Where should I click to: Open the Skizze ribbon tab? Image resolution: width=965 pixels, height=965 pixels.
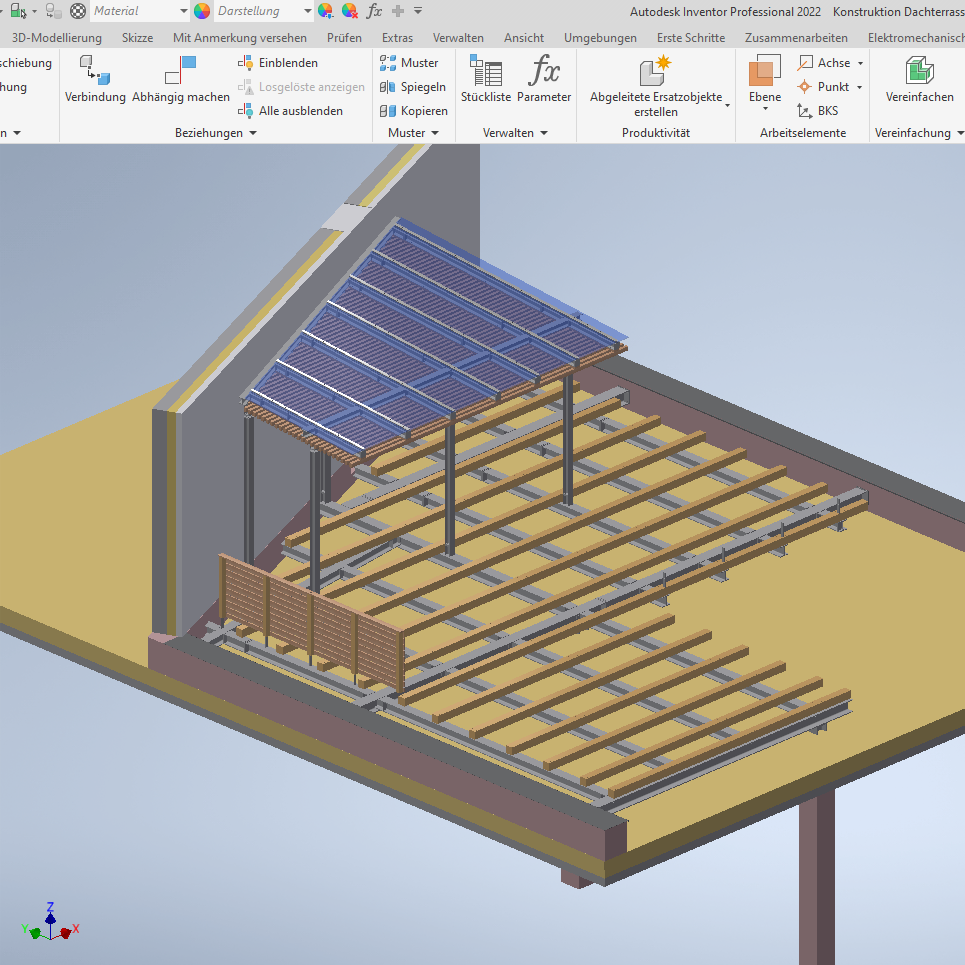coord(137,38)
